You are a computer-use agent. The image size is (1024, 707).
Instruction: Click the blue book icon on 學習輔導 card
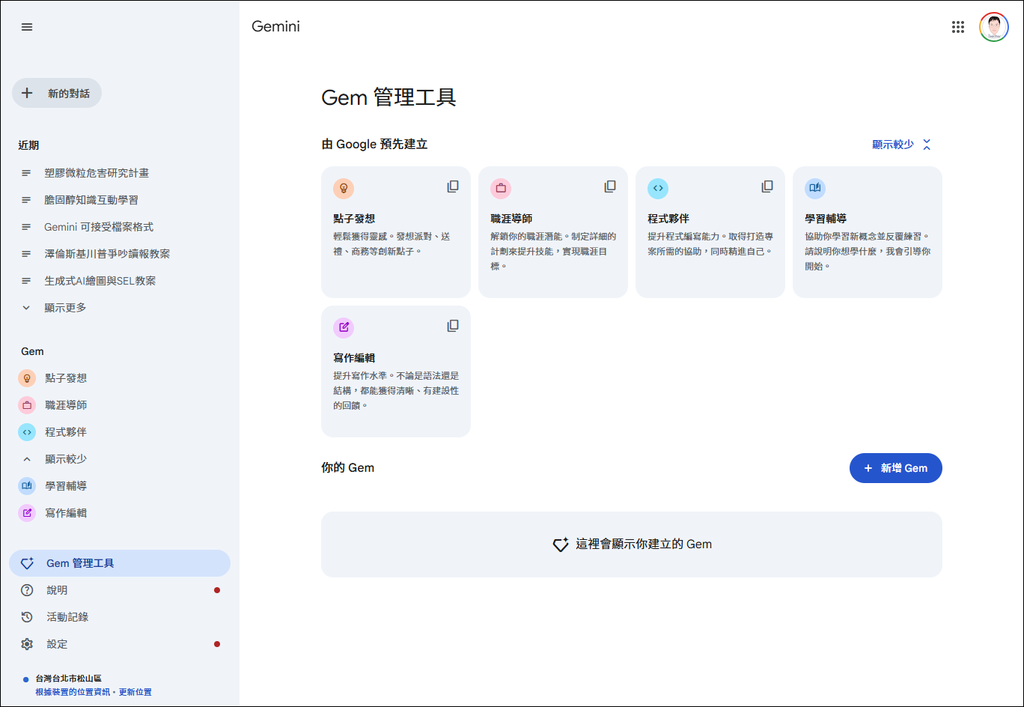815,188
